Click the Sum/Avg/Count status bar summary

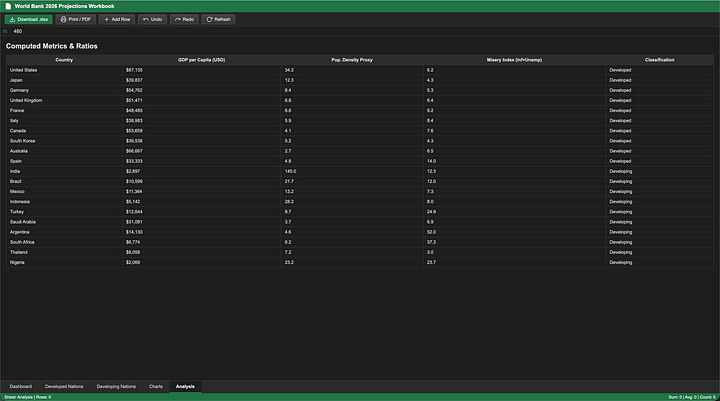[692, 397]
